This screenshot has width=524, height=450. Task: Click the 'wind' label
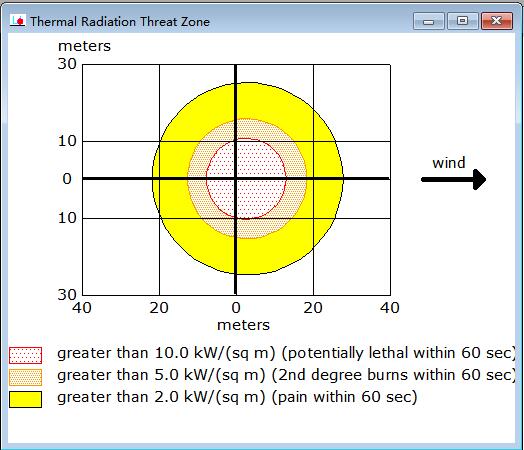point(448,163)
